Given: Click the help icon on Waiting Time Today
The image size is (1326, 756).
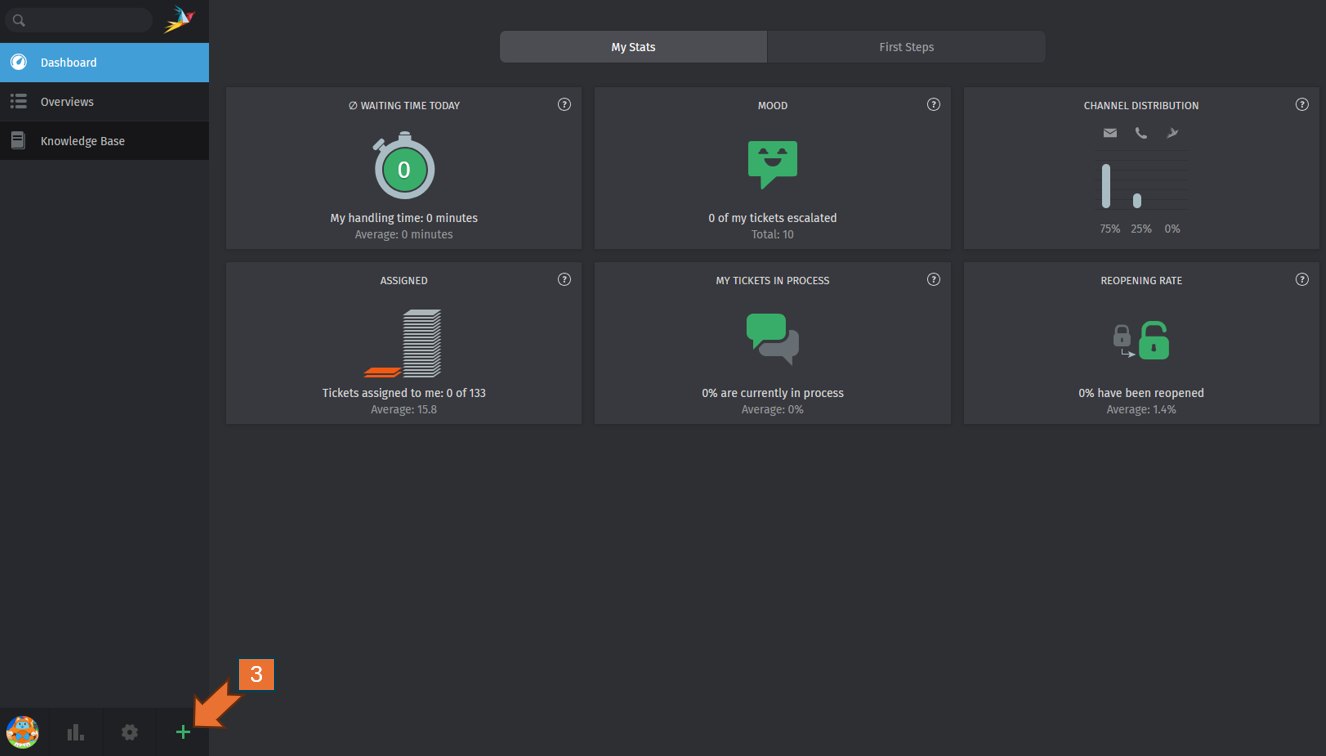Looking at the screenshot, I should click(564, 105).
